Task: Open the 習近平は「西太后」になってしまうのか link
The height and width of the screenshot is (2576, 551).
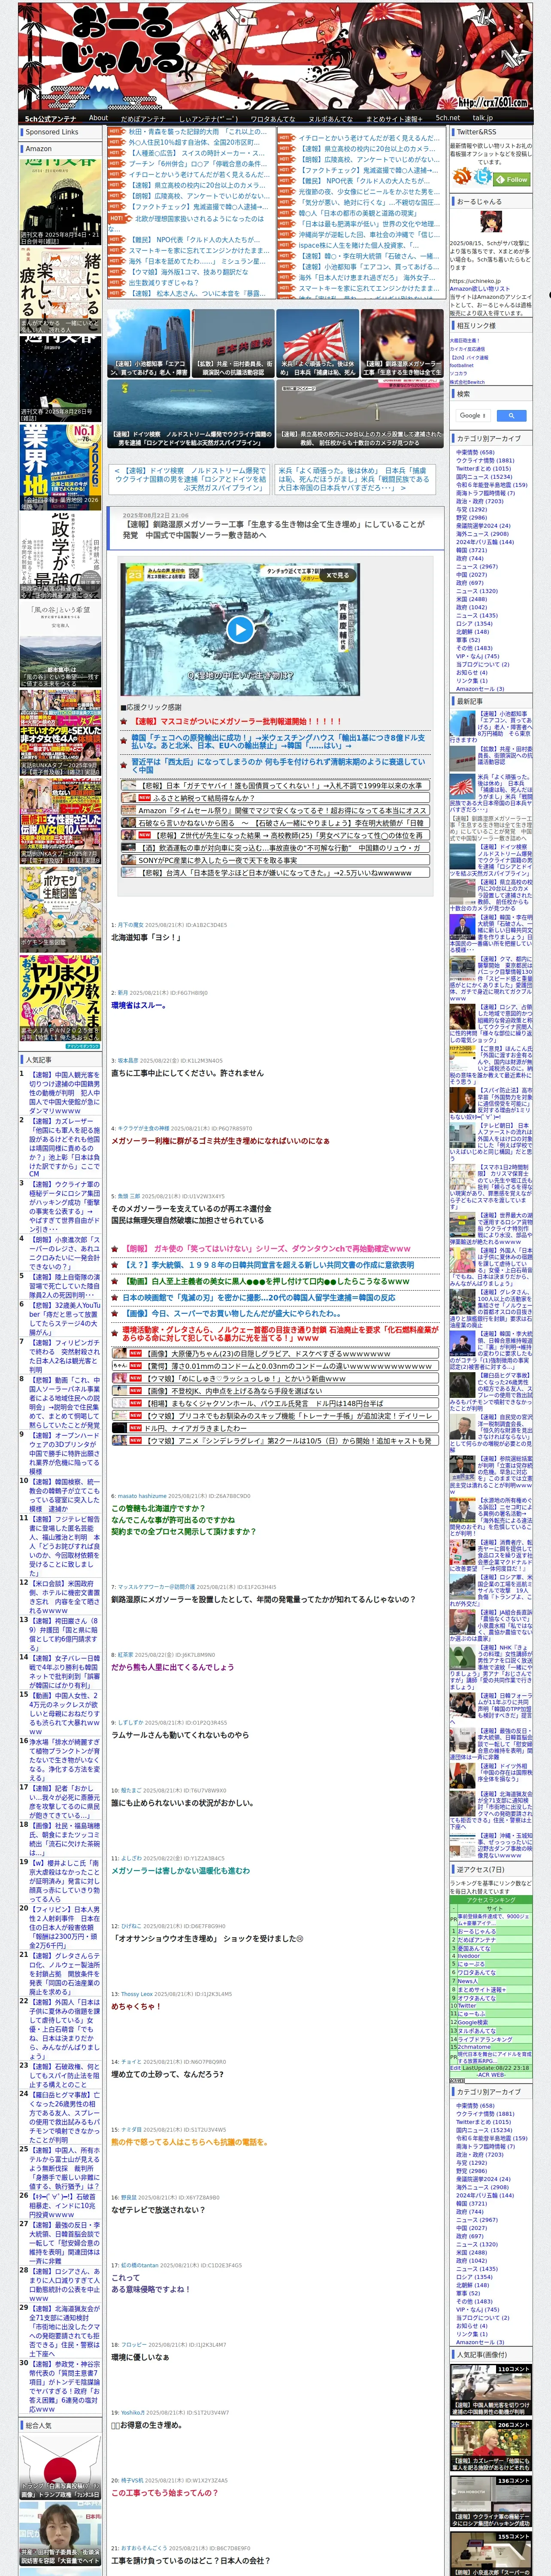Action: point(278,765)
